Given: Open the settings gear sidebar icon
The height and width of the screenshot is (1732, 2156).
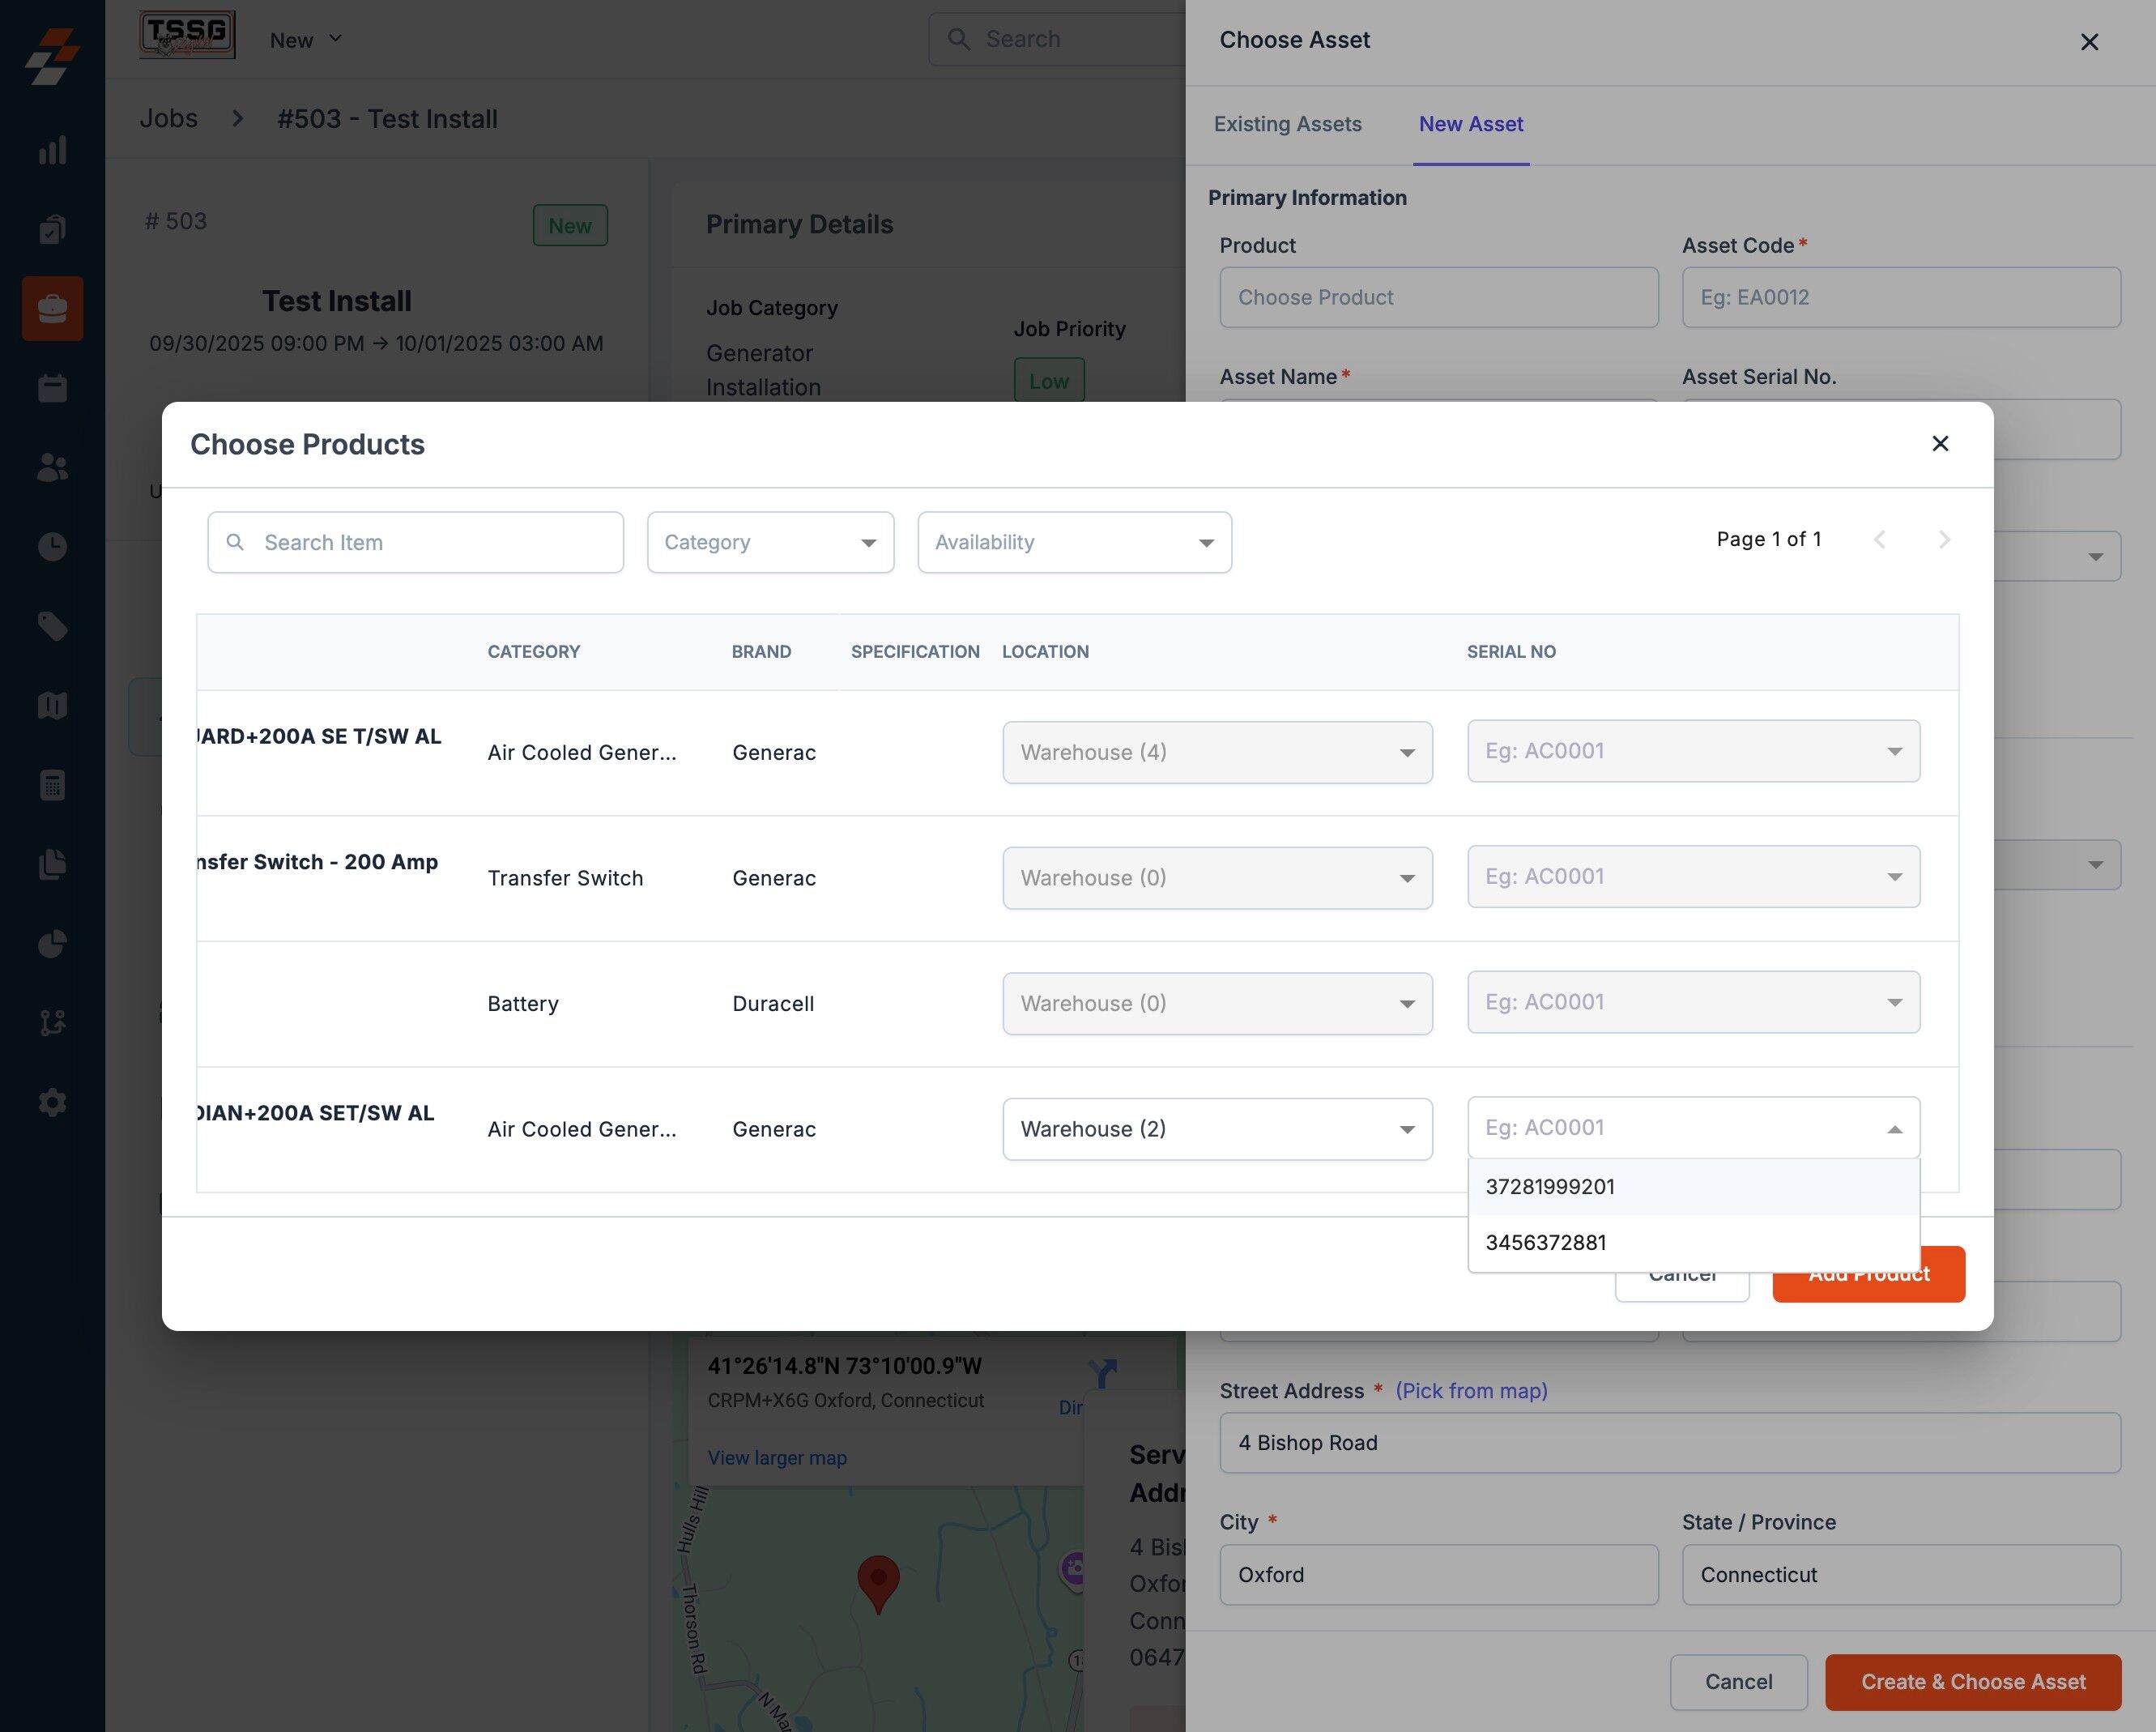Looking at the screenshot, I should (x=52, y=1102).
